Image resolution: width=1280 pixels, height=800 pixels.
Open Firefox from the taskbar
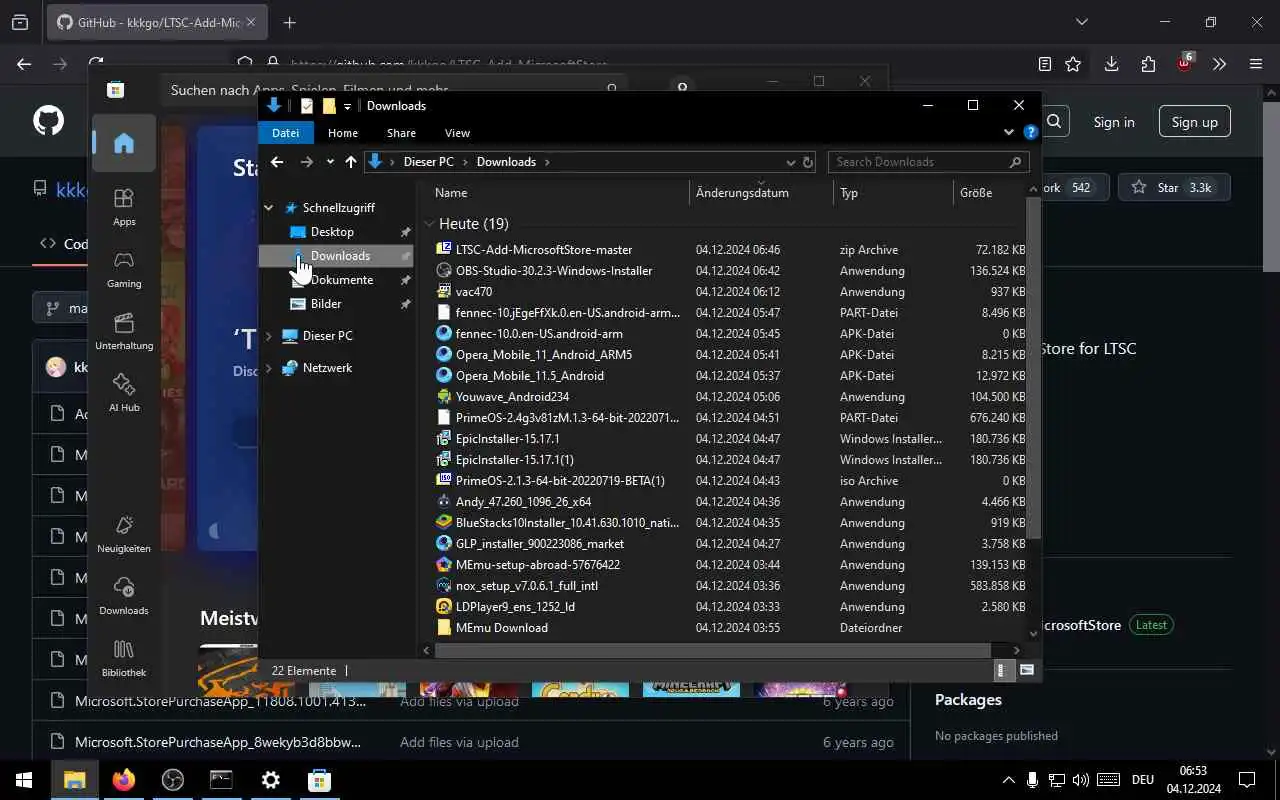coord(124,780)
